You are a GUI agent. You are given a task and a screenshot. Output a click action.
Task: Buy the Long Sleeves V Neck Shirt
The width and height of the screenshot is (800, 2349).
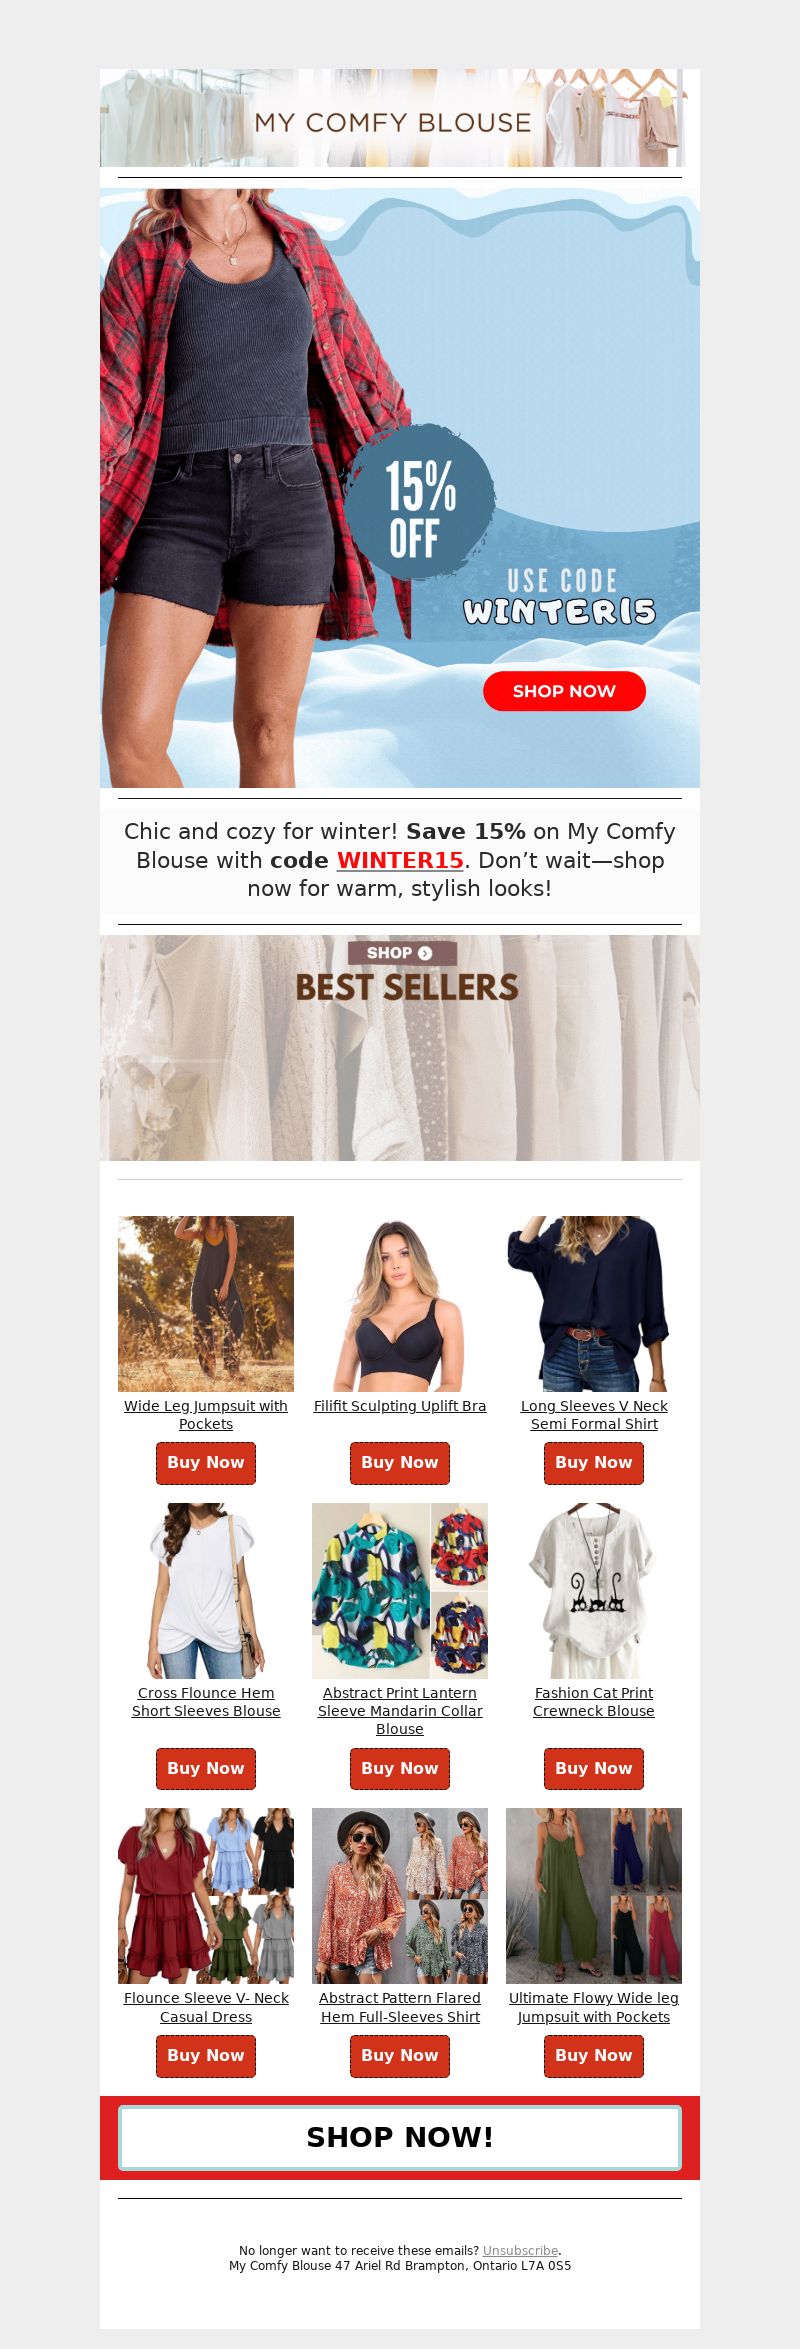(x=594, y=1463)
